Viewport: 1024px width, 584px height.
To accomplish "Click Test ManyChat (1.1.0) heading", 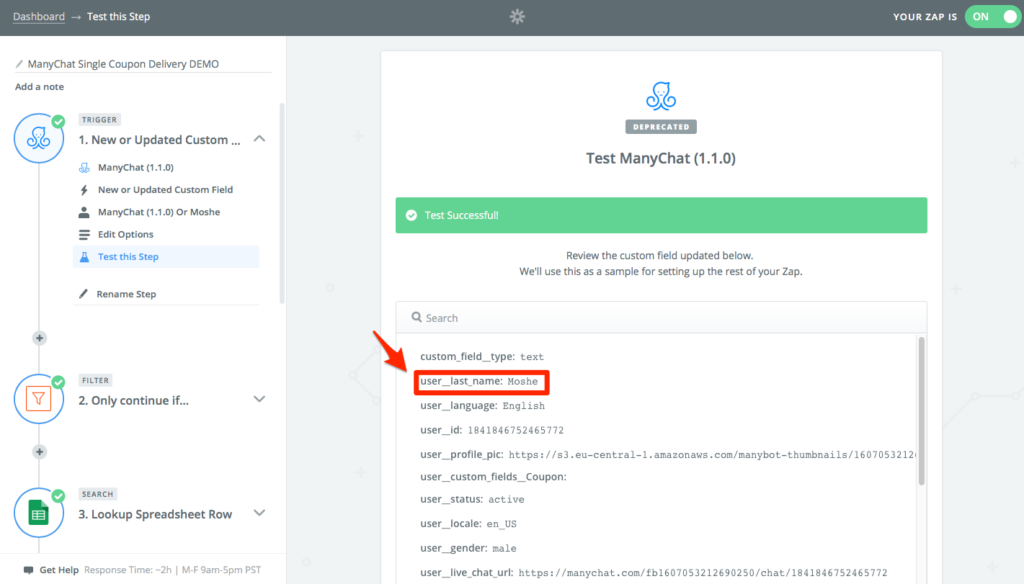I will point(661,158).
